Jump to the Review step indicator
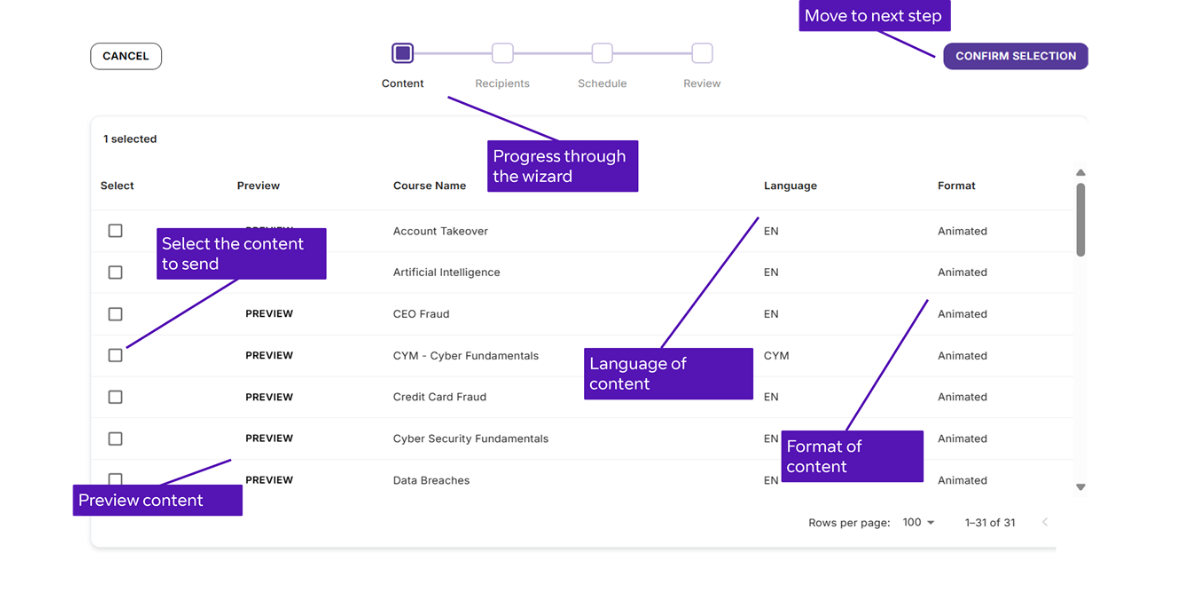Viewport: 1200px width, 600px height. (x=701, y=52)
